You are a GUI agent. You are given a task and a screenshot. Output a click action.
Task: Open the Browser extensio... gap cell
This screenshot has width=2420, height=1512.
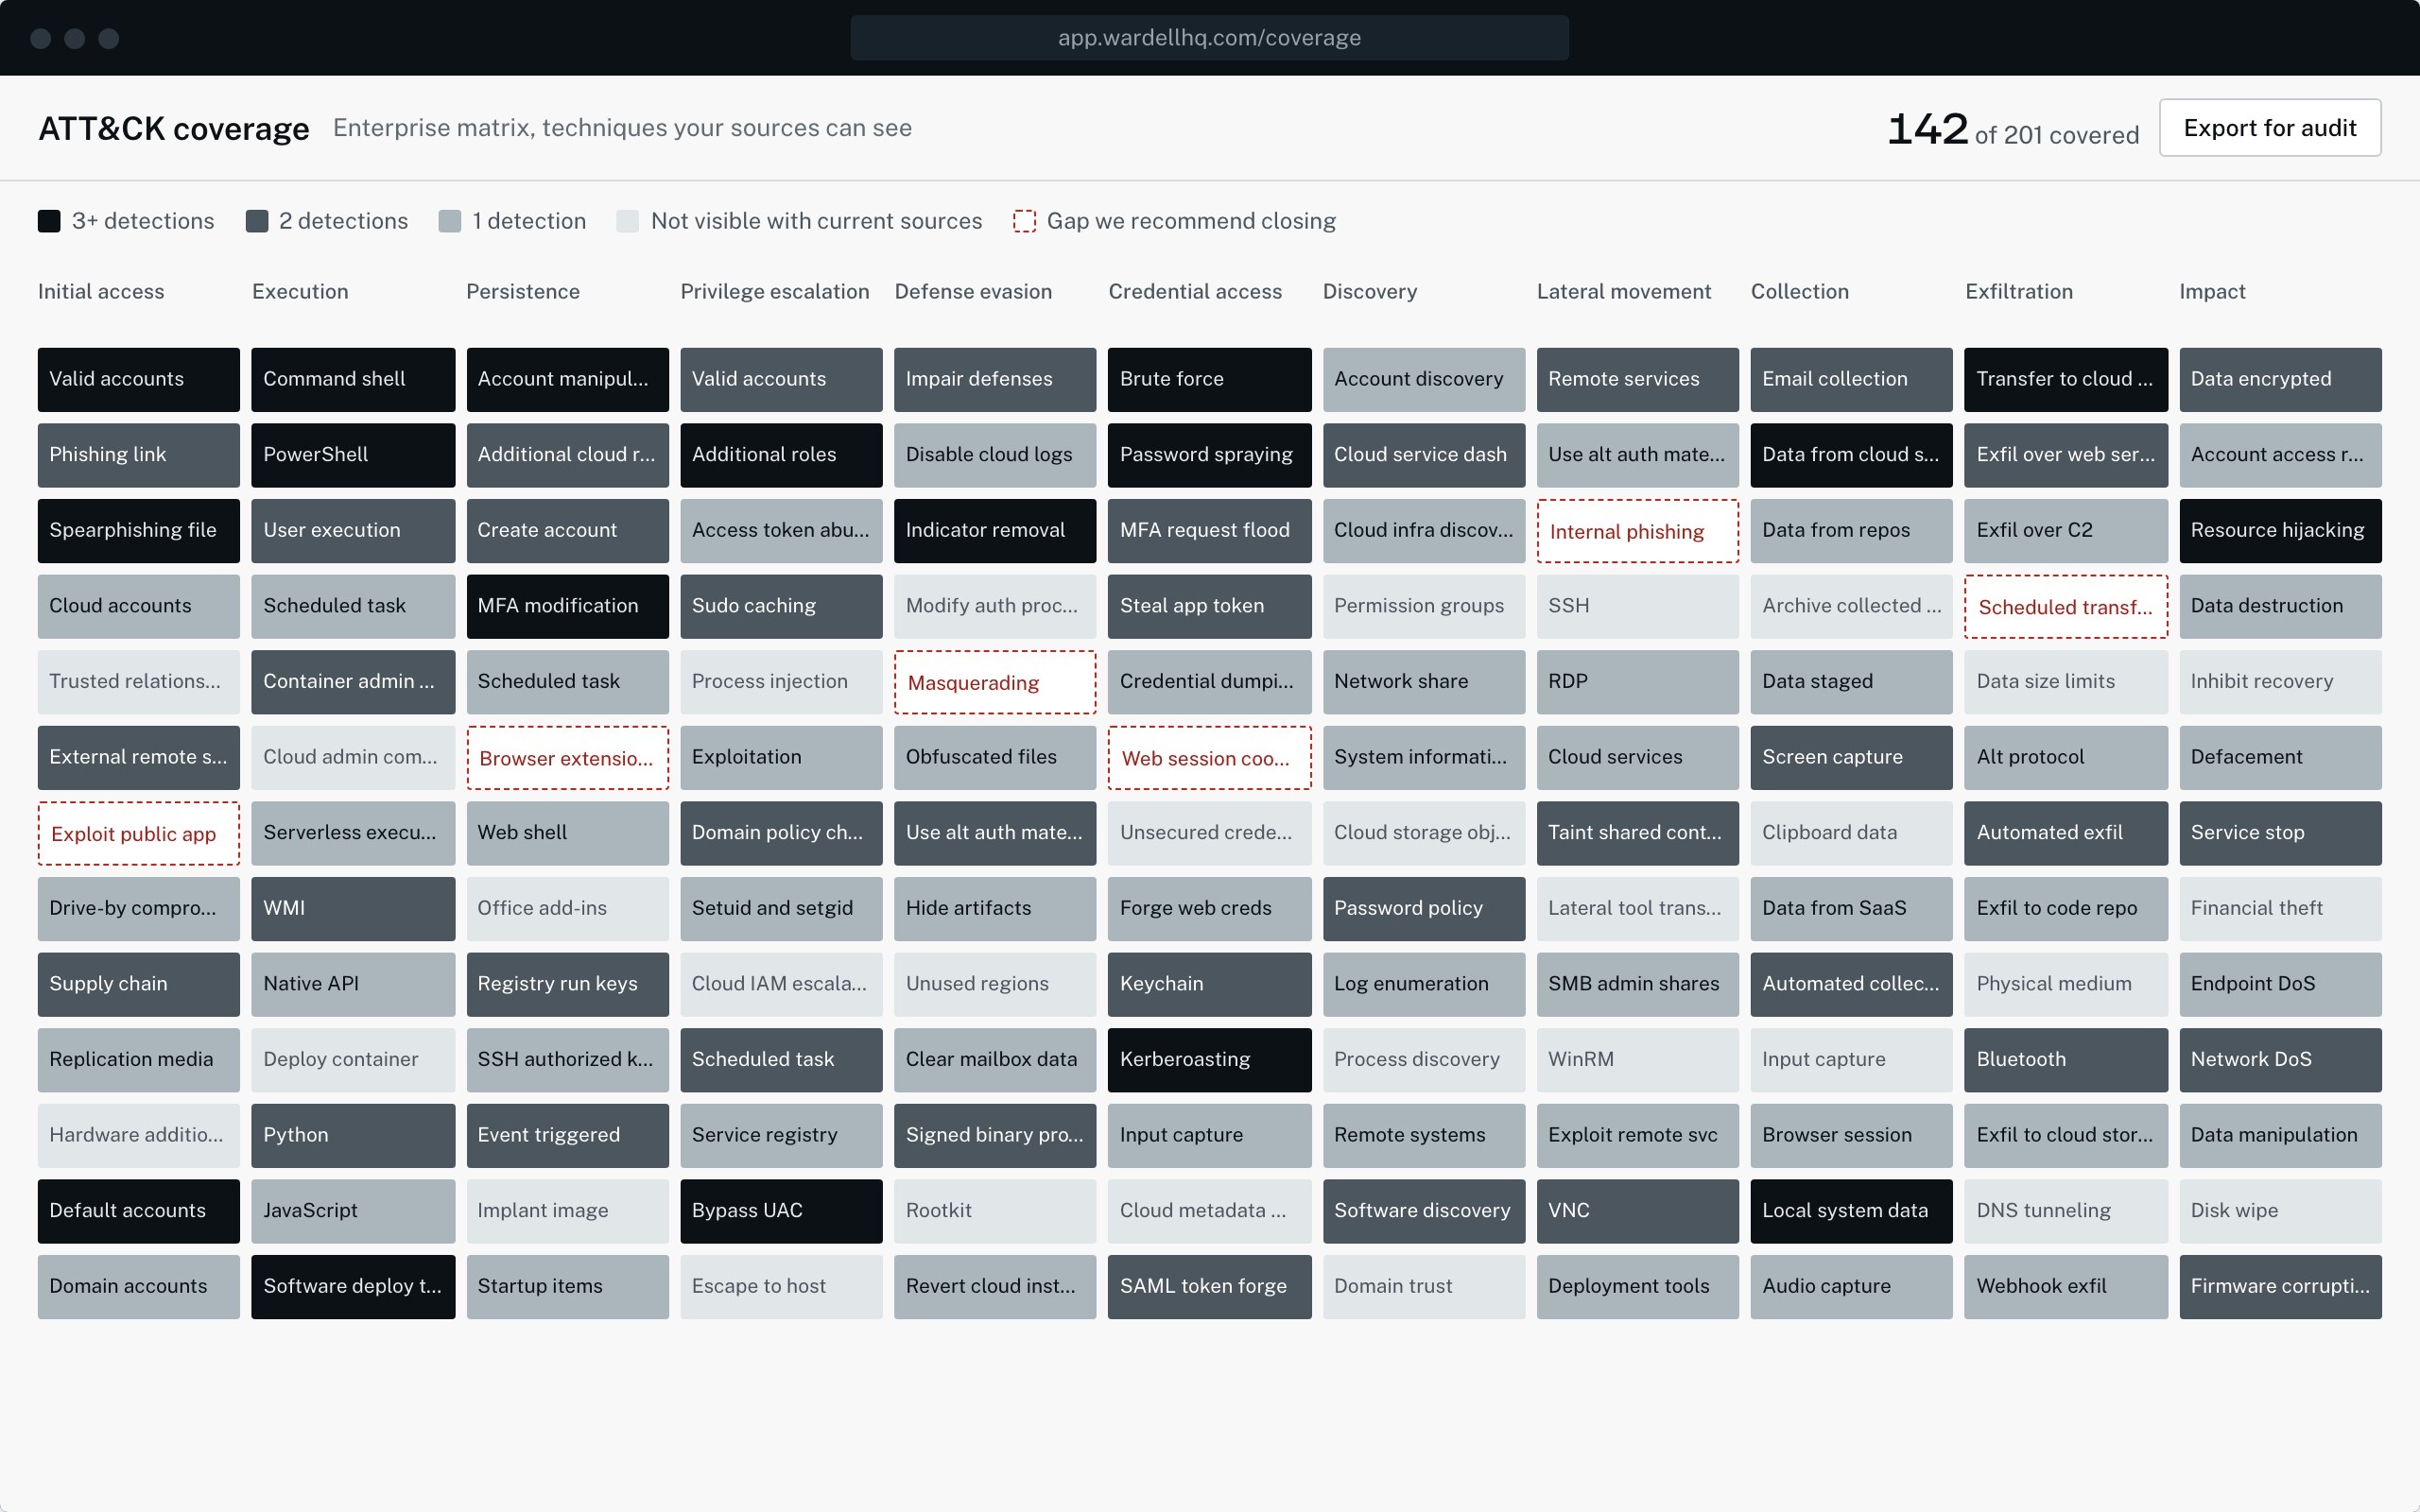567,758
